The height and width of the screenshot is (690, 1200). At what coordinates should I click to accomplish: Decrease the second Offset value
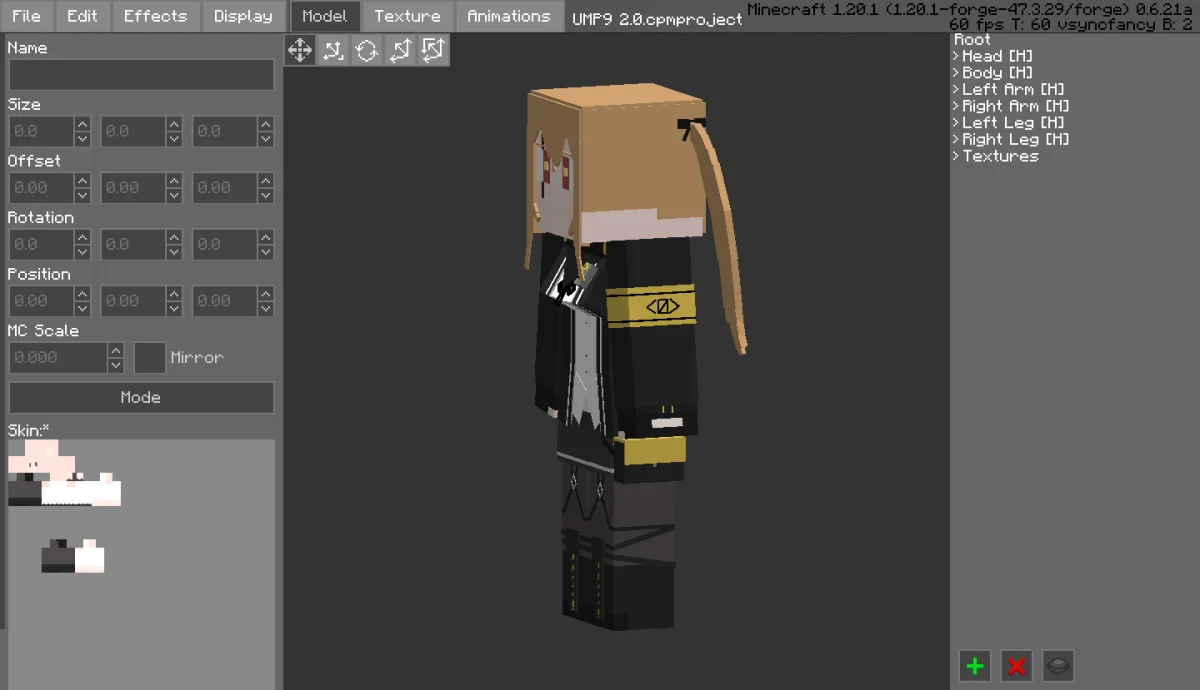pos(175,196)
